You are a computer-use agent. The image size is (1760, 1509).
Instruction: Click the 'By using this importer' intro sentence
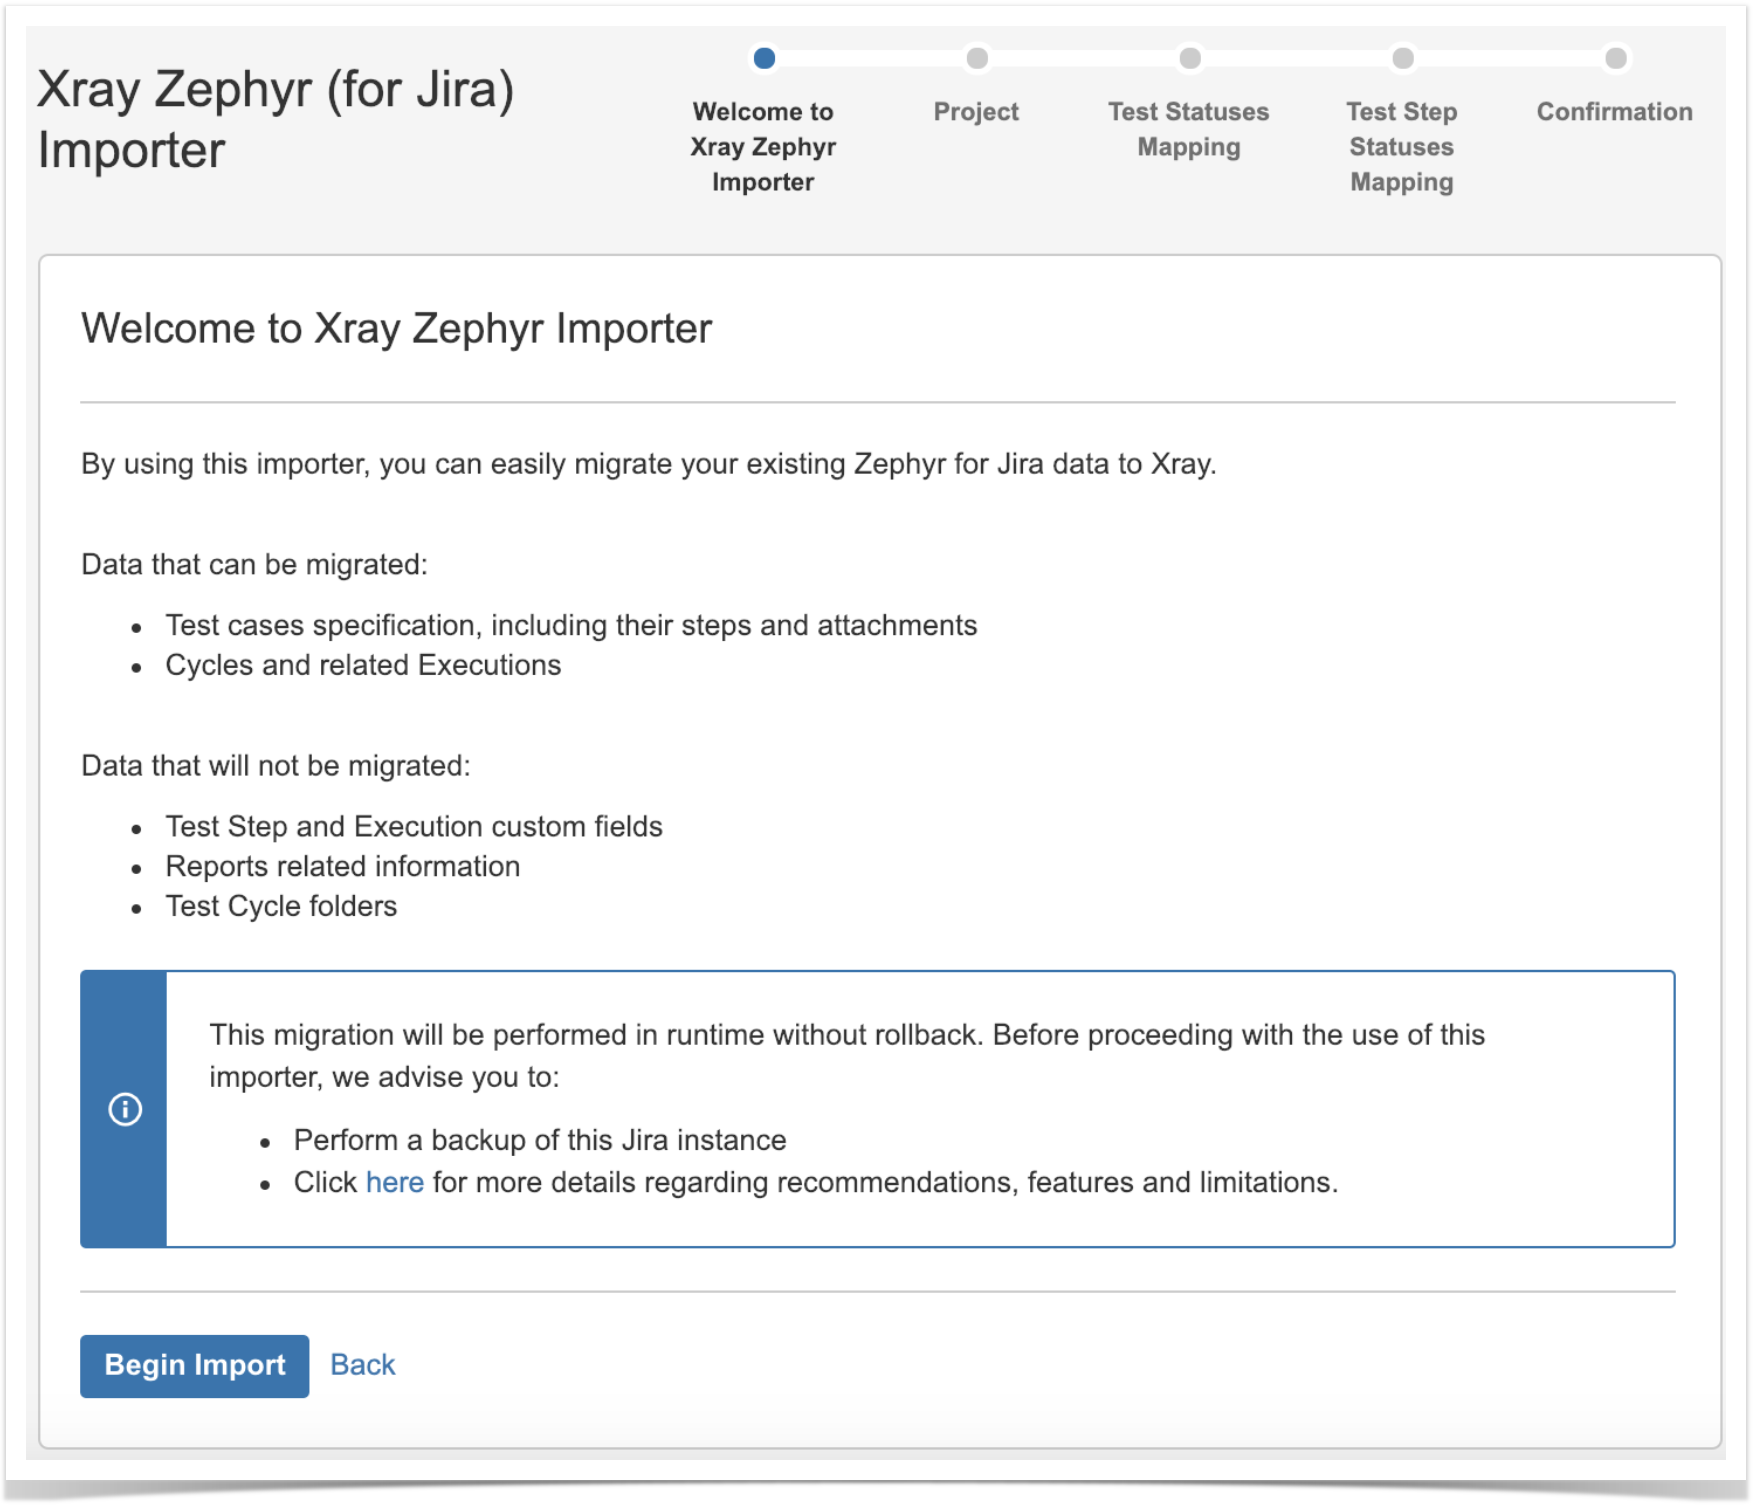point(649,464)
